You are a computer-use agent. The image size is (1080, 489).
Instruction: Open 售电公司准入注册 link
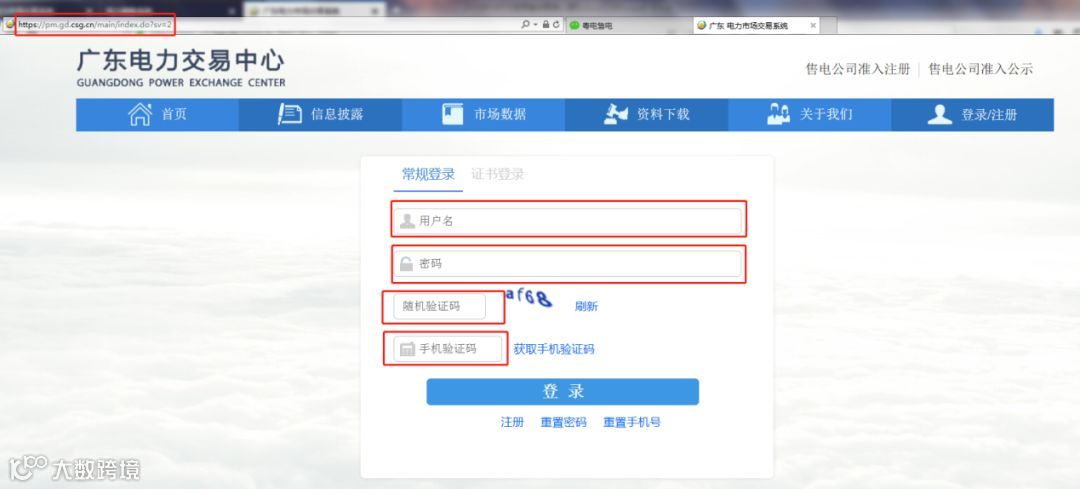coord(858,69)
